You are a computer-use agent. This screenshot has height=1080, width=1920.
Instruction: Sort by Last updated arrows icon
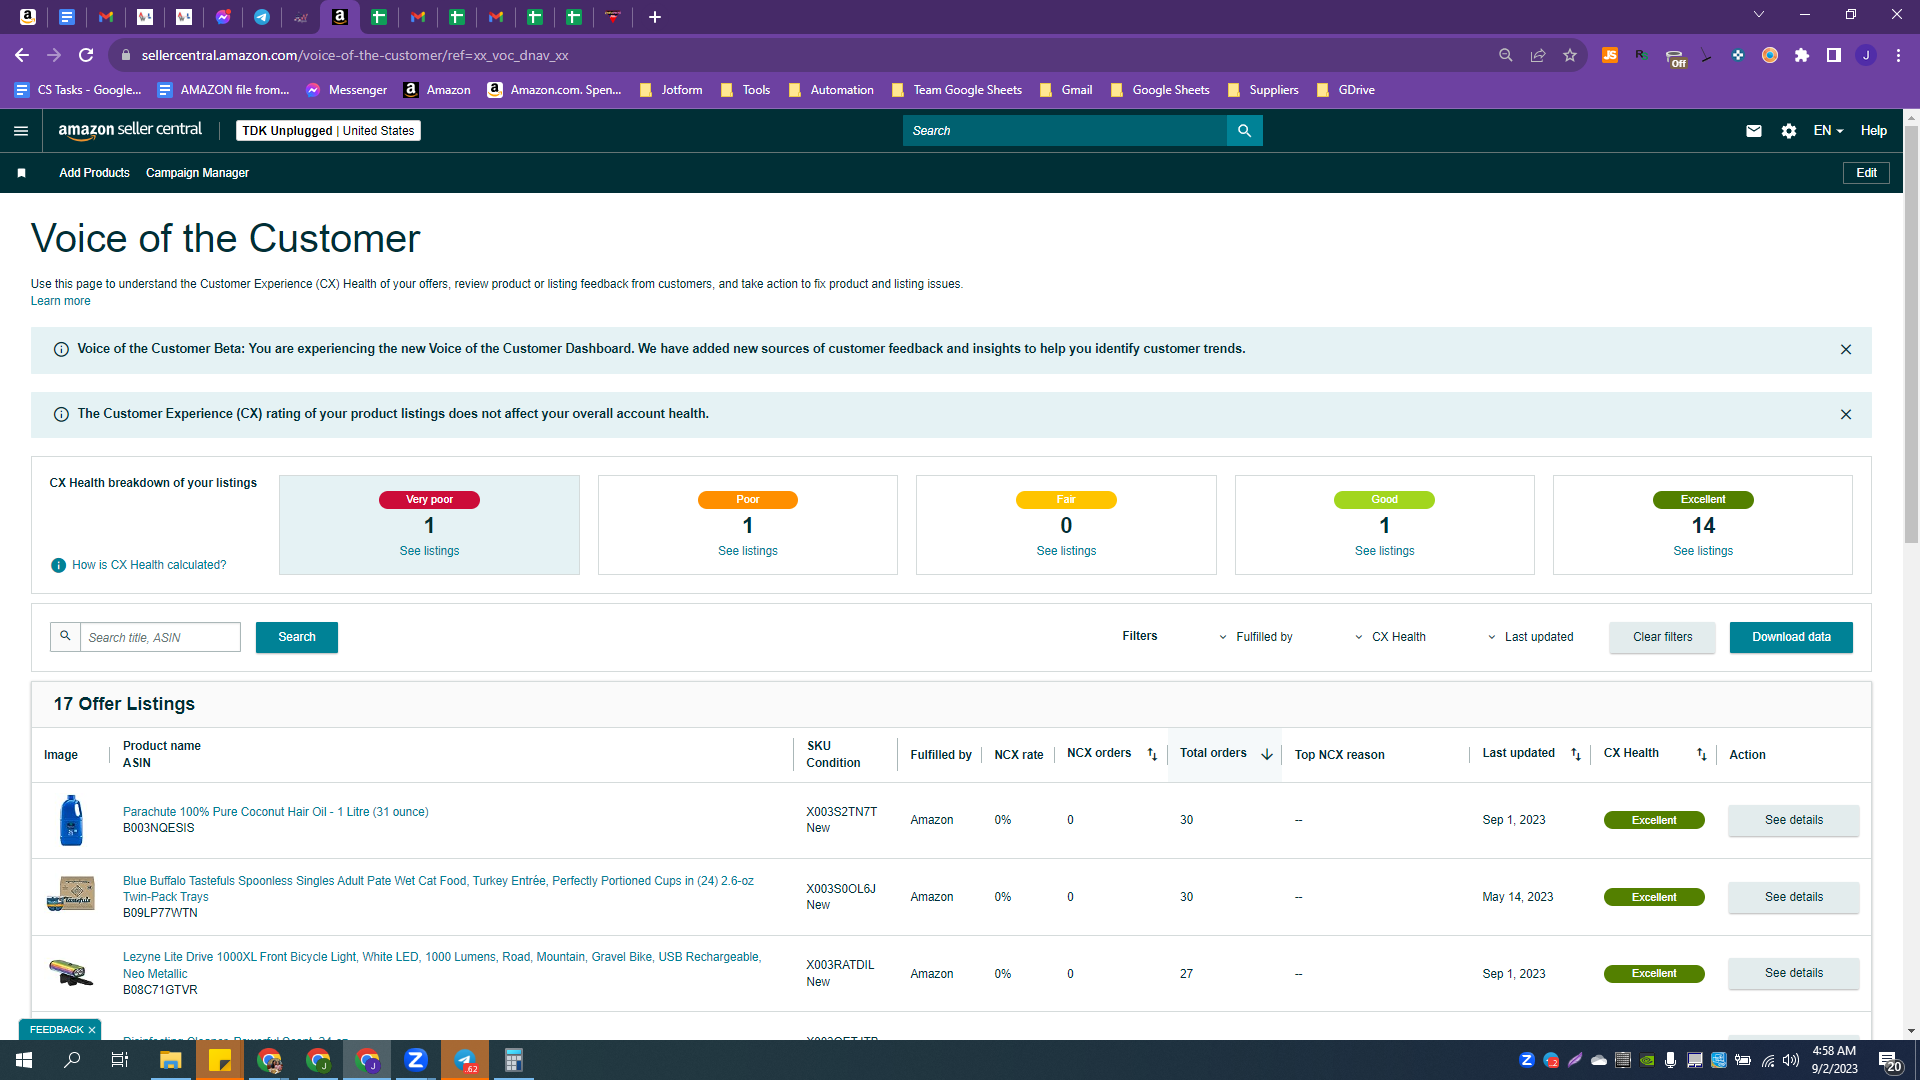(x=1576, y=755)
